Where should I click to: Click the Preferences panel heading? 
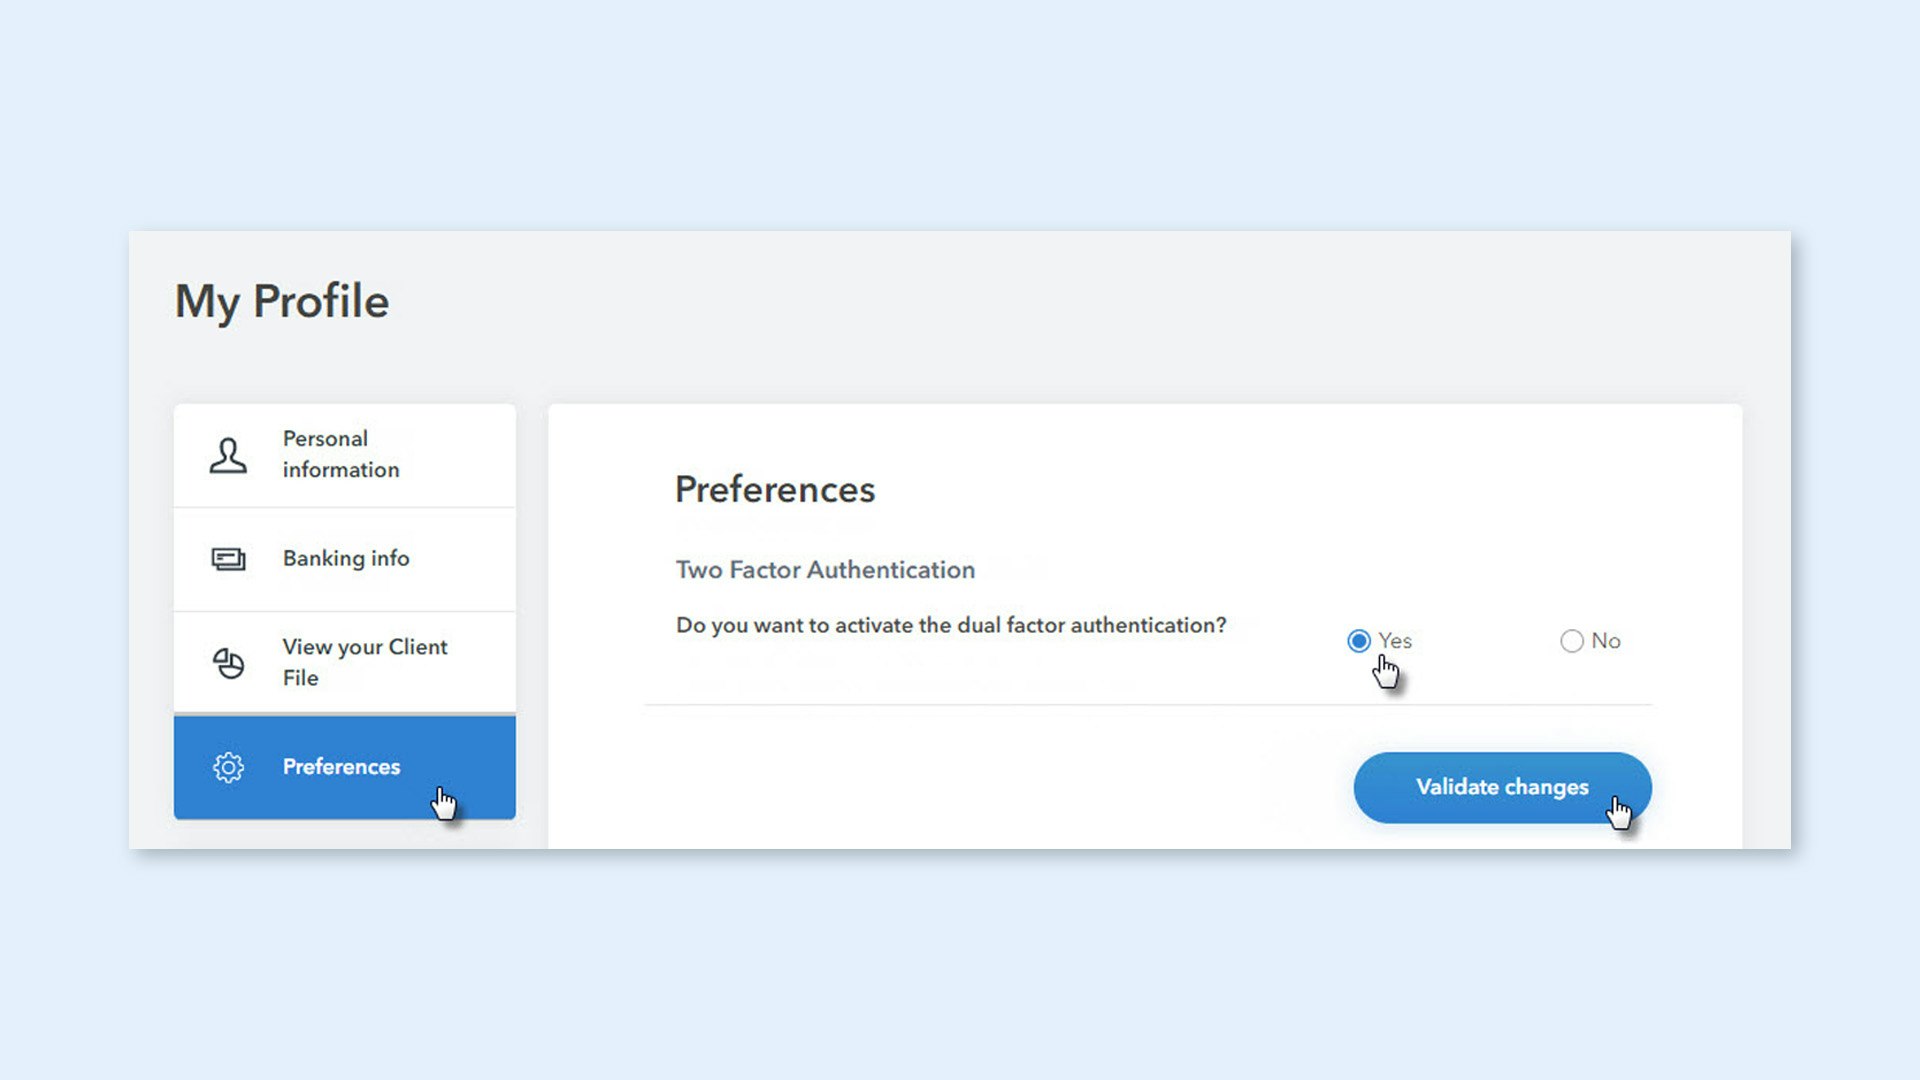point(775,490)
